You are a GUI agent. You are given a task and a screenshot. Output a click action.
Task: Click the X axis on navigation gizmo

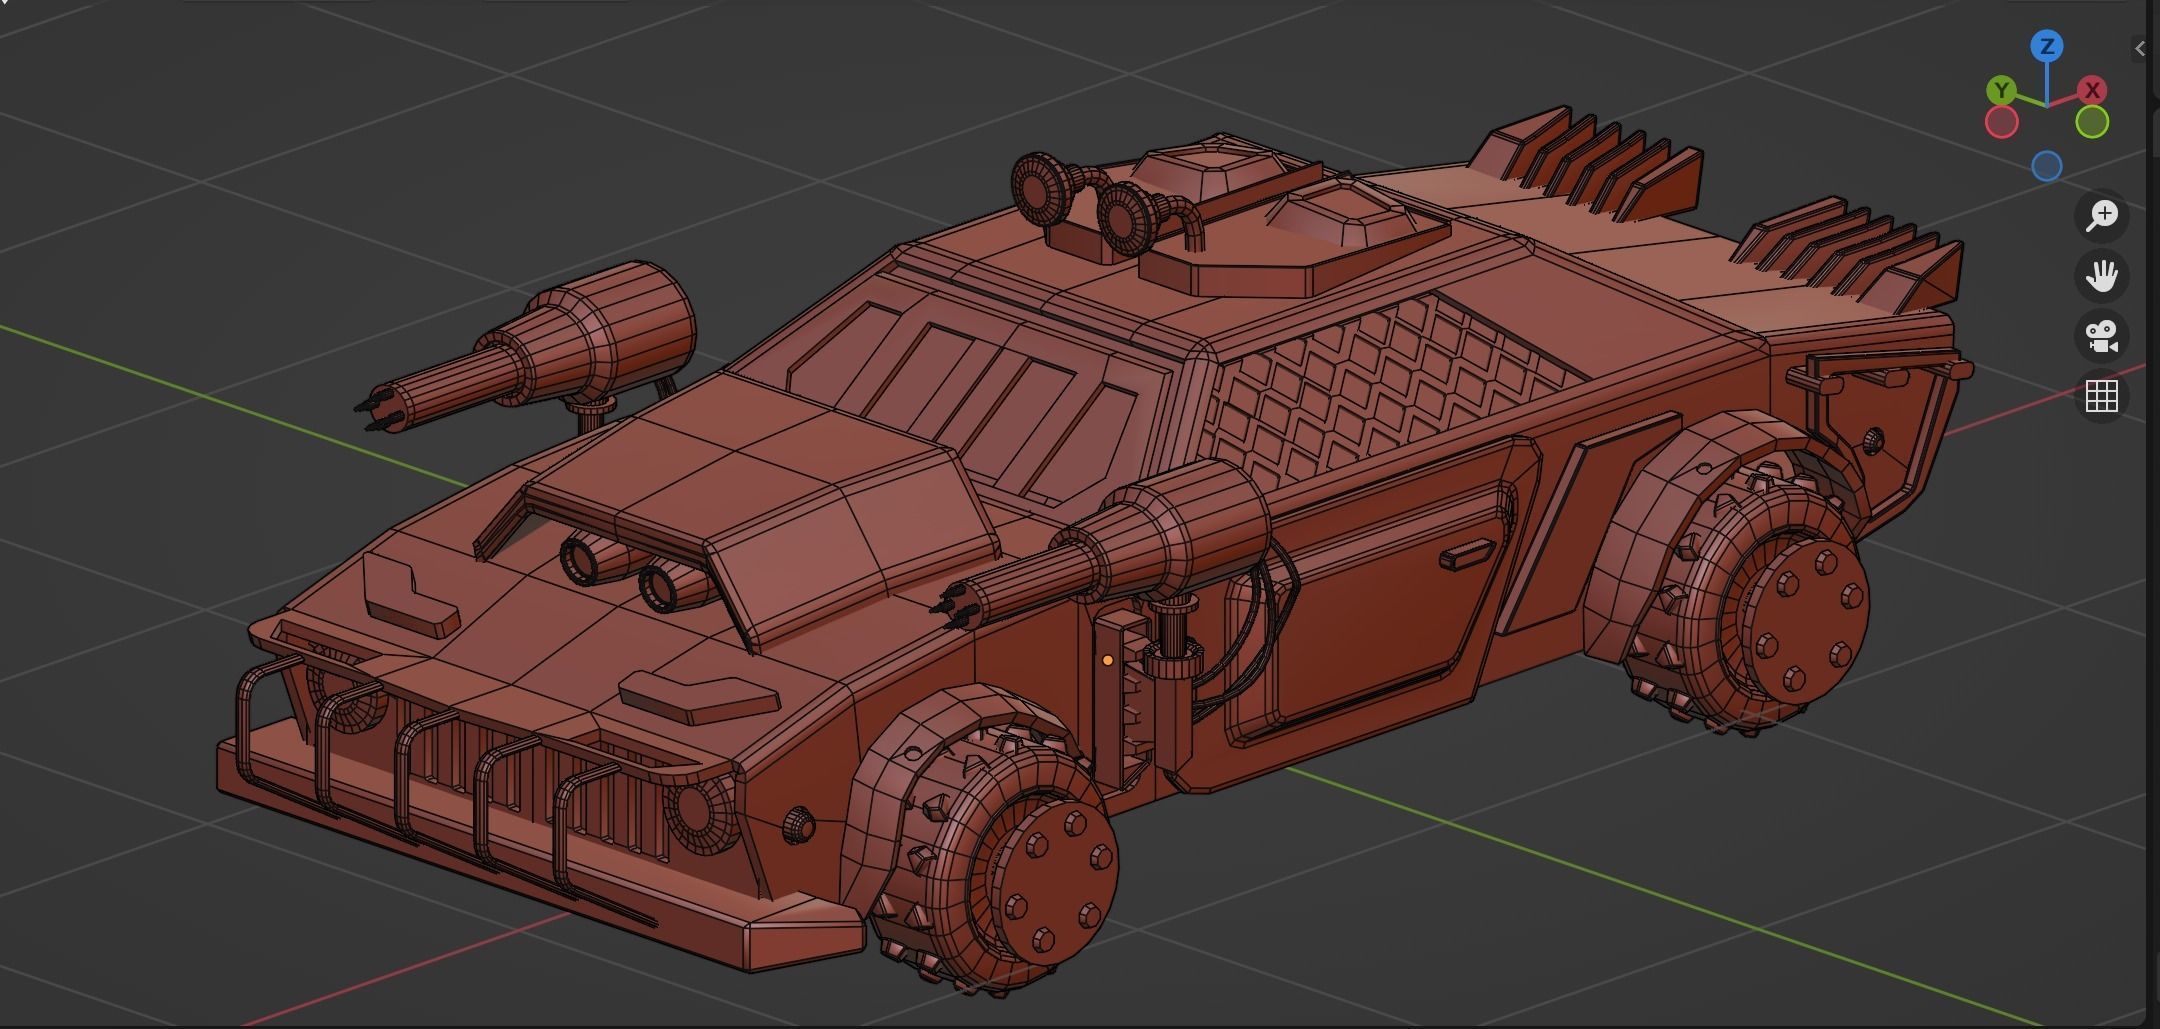point(2092,90)
